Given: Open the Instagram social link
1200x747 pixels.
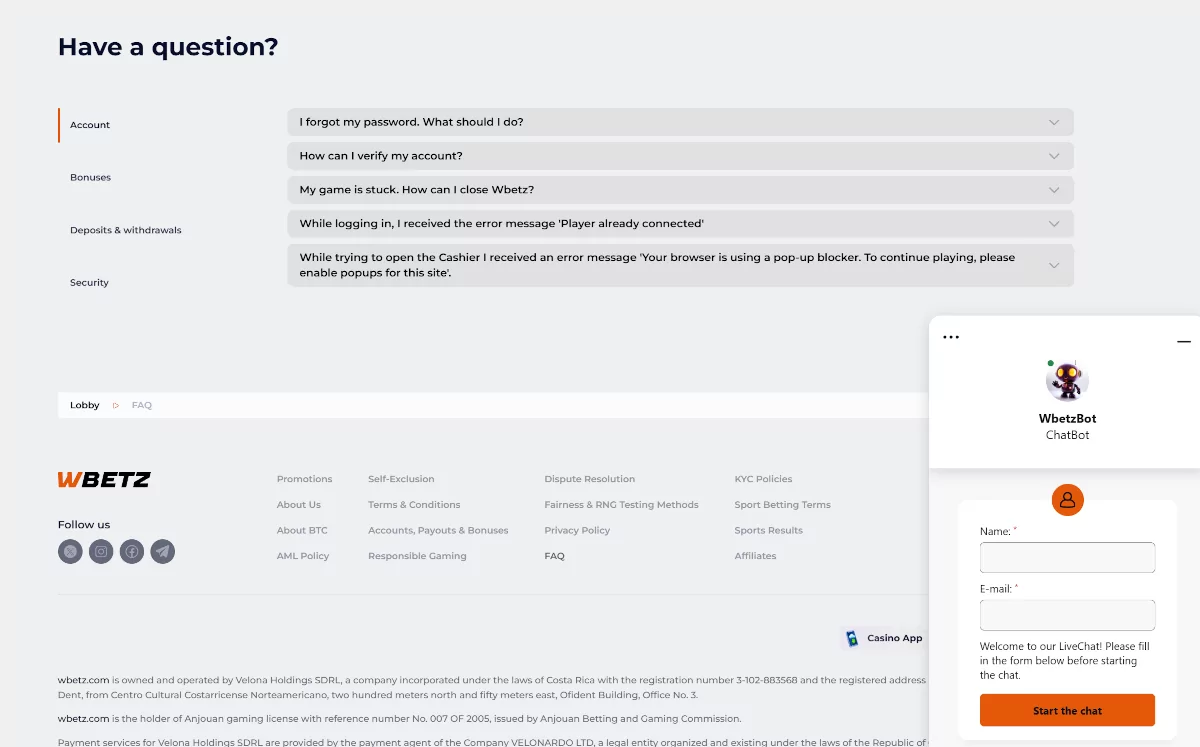Looking at the screenshot, I should [x=101, y=551].
